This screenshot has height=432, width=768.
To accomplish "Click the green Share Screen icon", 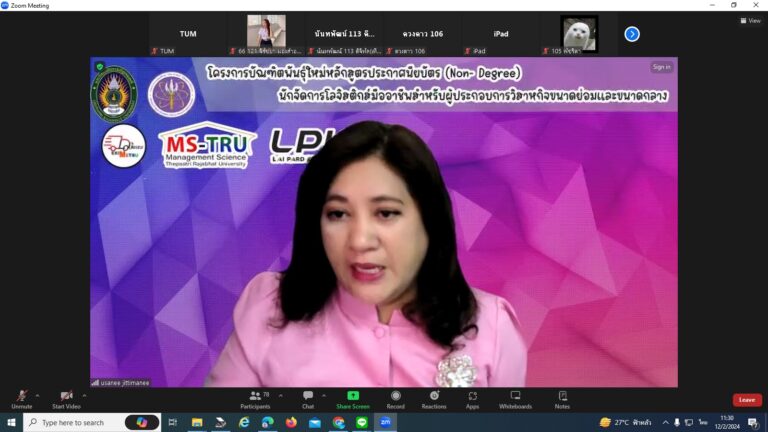I will [353, 395].
